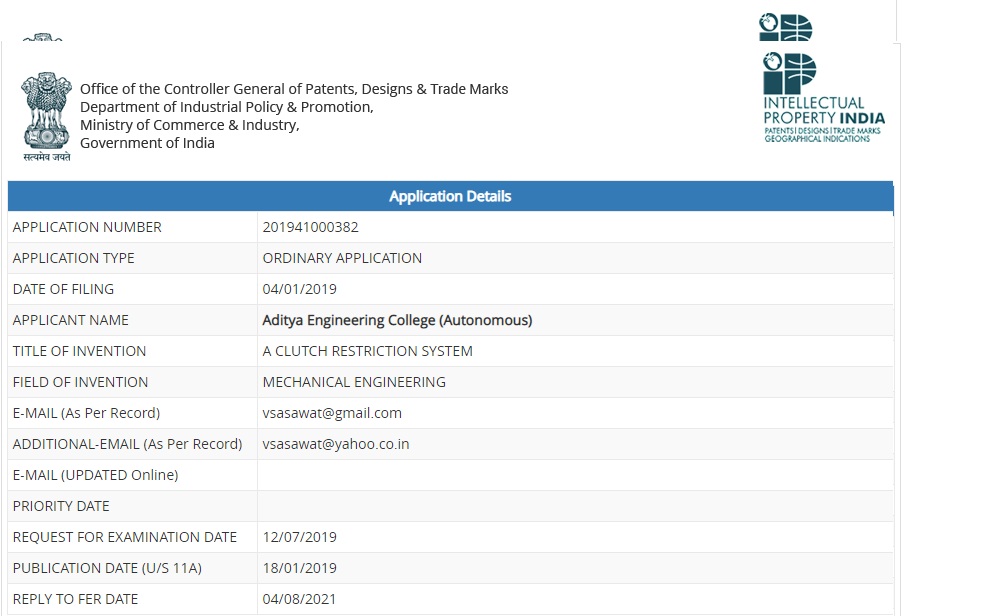
Task: Click the REPLY TO FER DATE label
Action: click(75, 599)
